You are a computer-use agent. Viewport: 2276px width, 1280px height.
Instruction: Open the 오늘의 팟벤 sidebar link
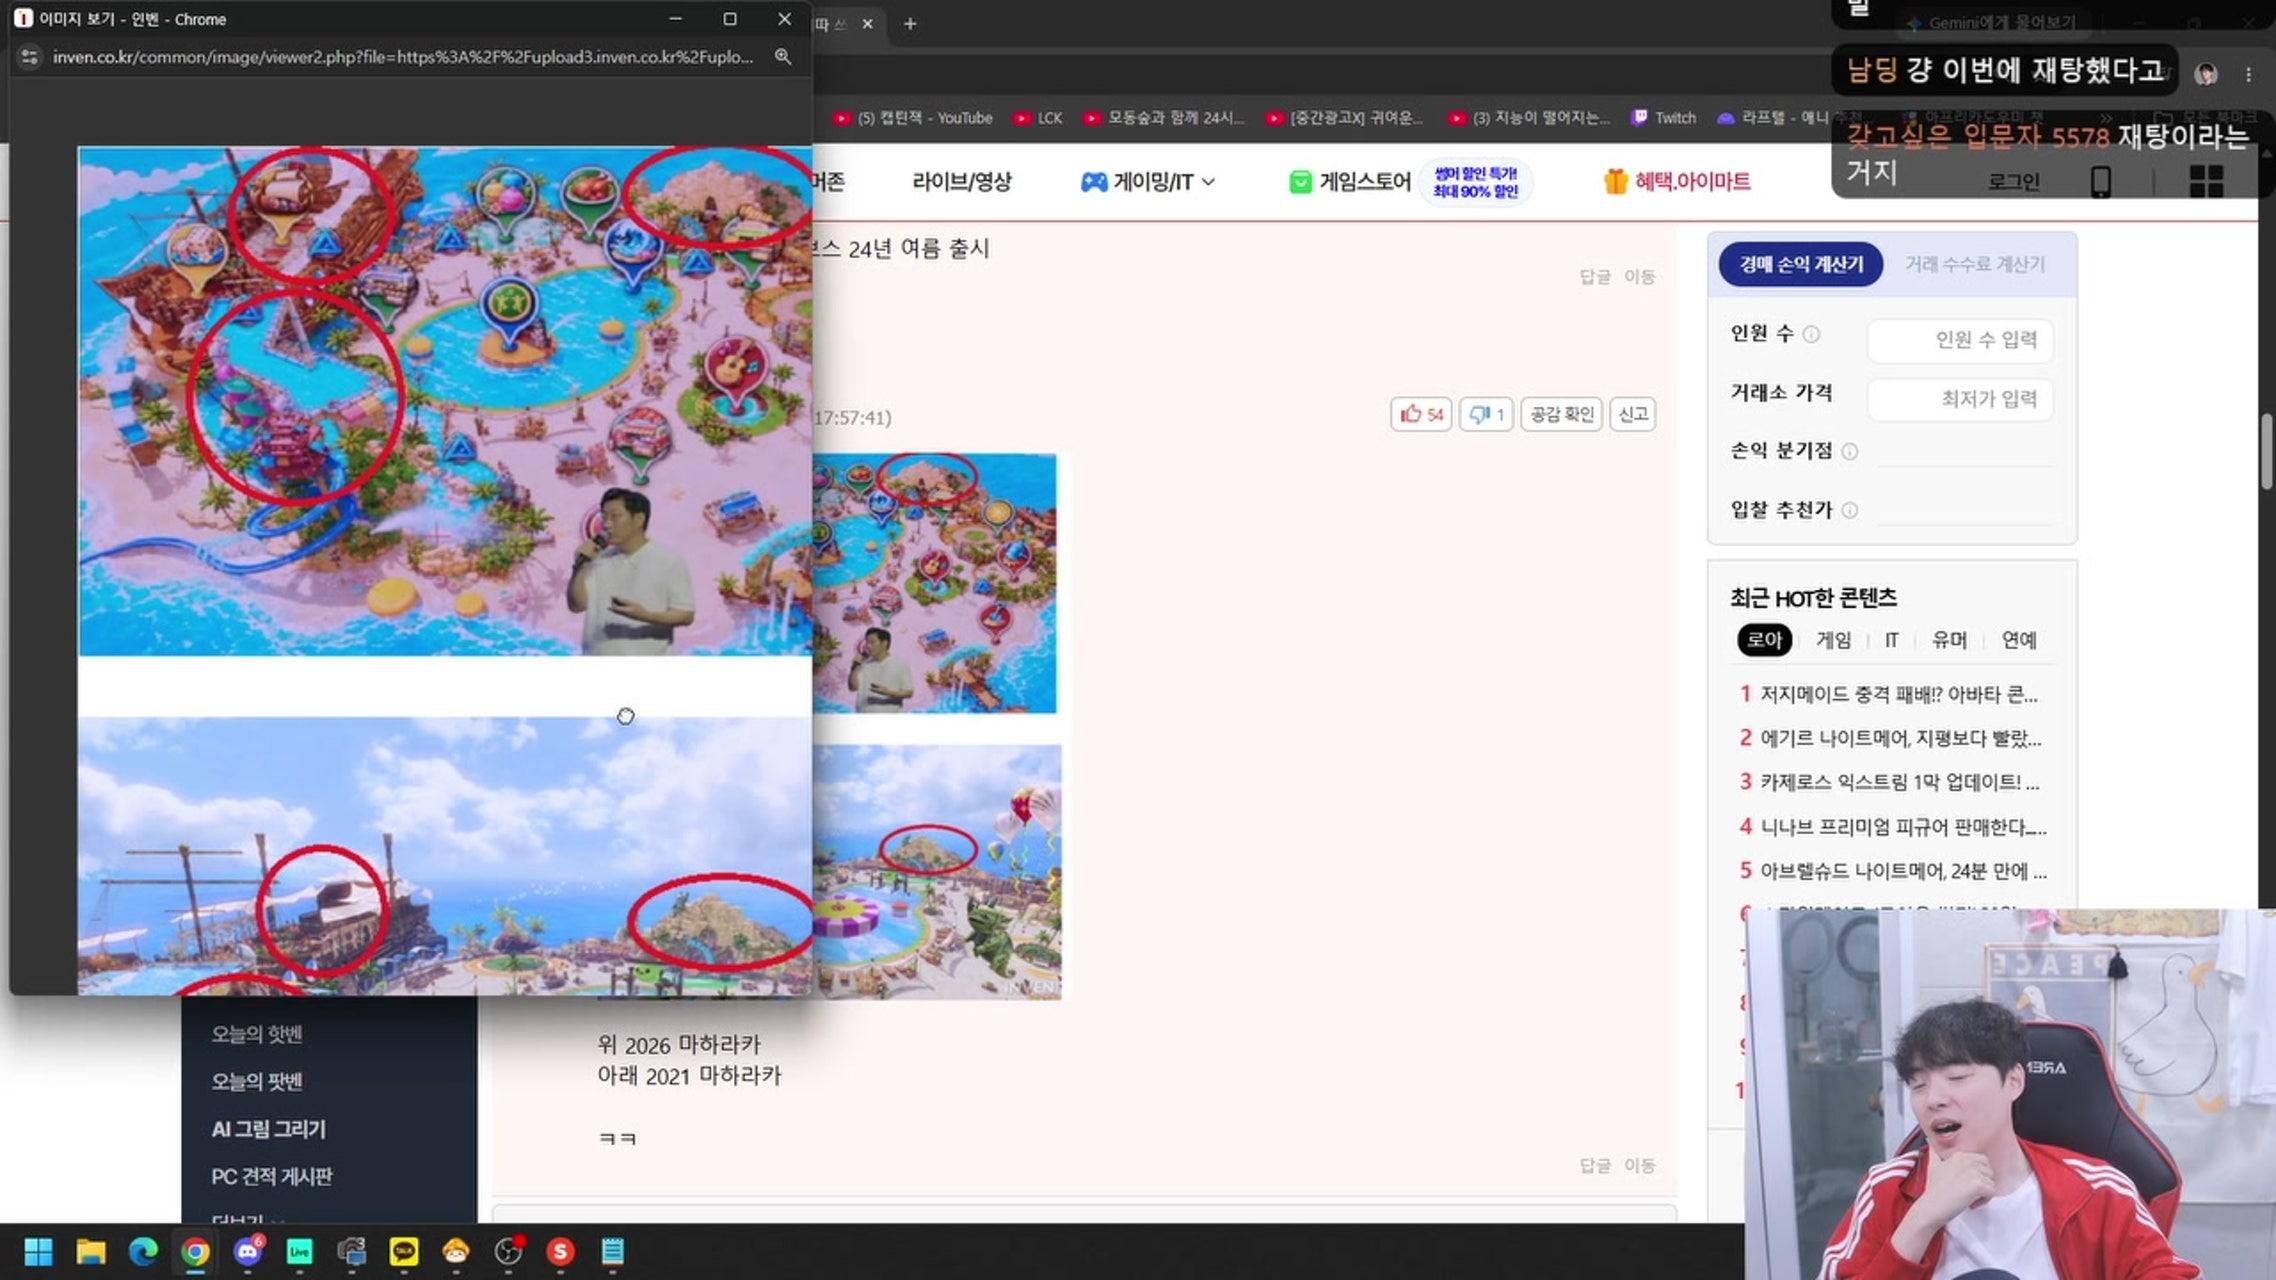[x=256, y=1081]
